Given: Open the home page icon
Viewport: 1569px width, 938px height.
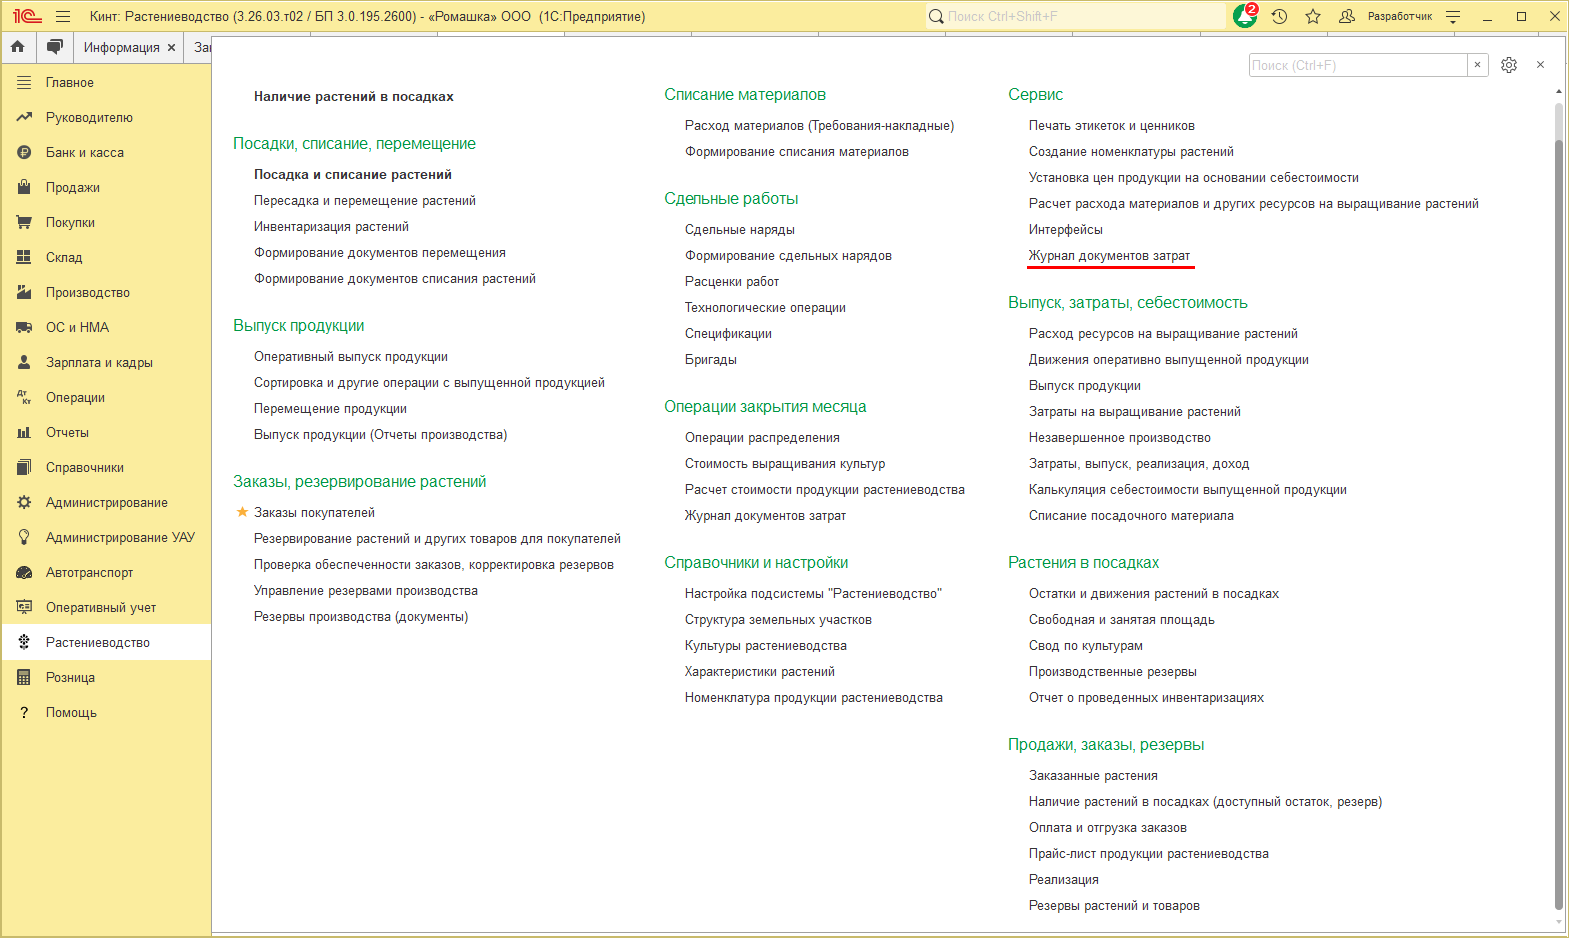Looking at the screenshot, I should (x=18, y=47).
